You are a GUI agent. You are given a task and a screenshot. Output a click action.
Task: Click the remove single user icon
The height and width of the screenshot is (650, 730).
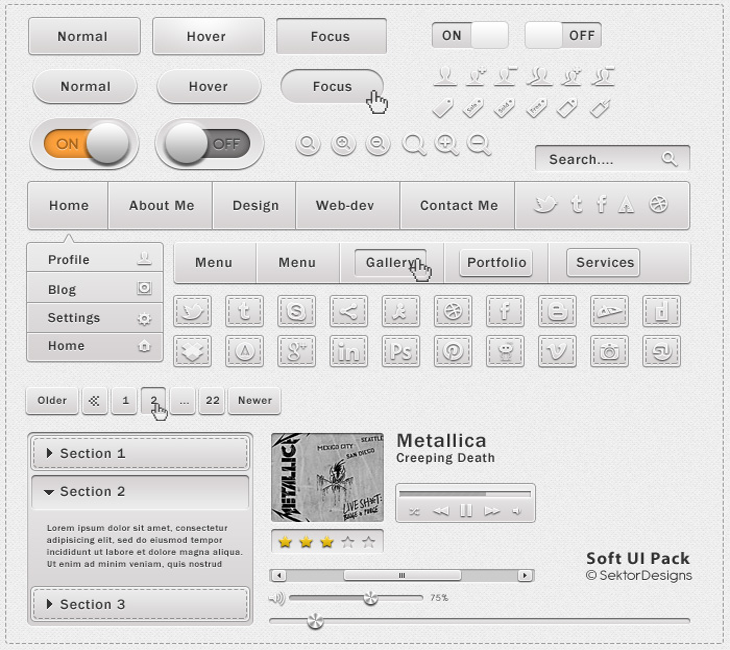tap(506, 76)
